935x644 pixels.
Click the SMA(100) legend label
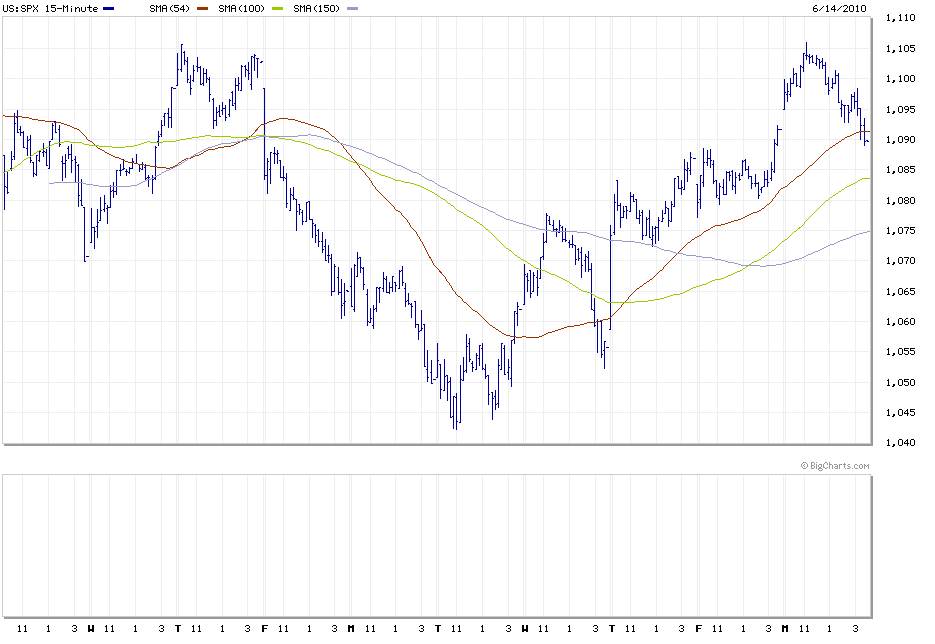click(x=242, y=8)
